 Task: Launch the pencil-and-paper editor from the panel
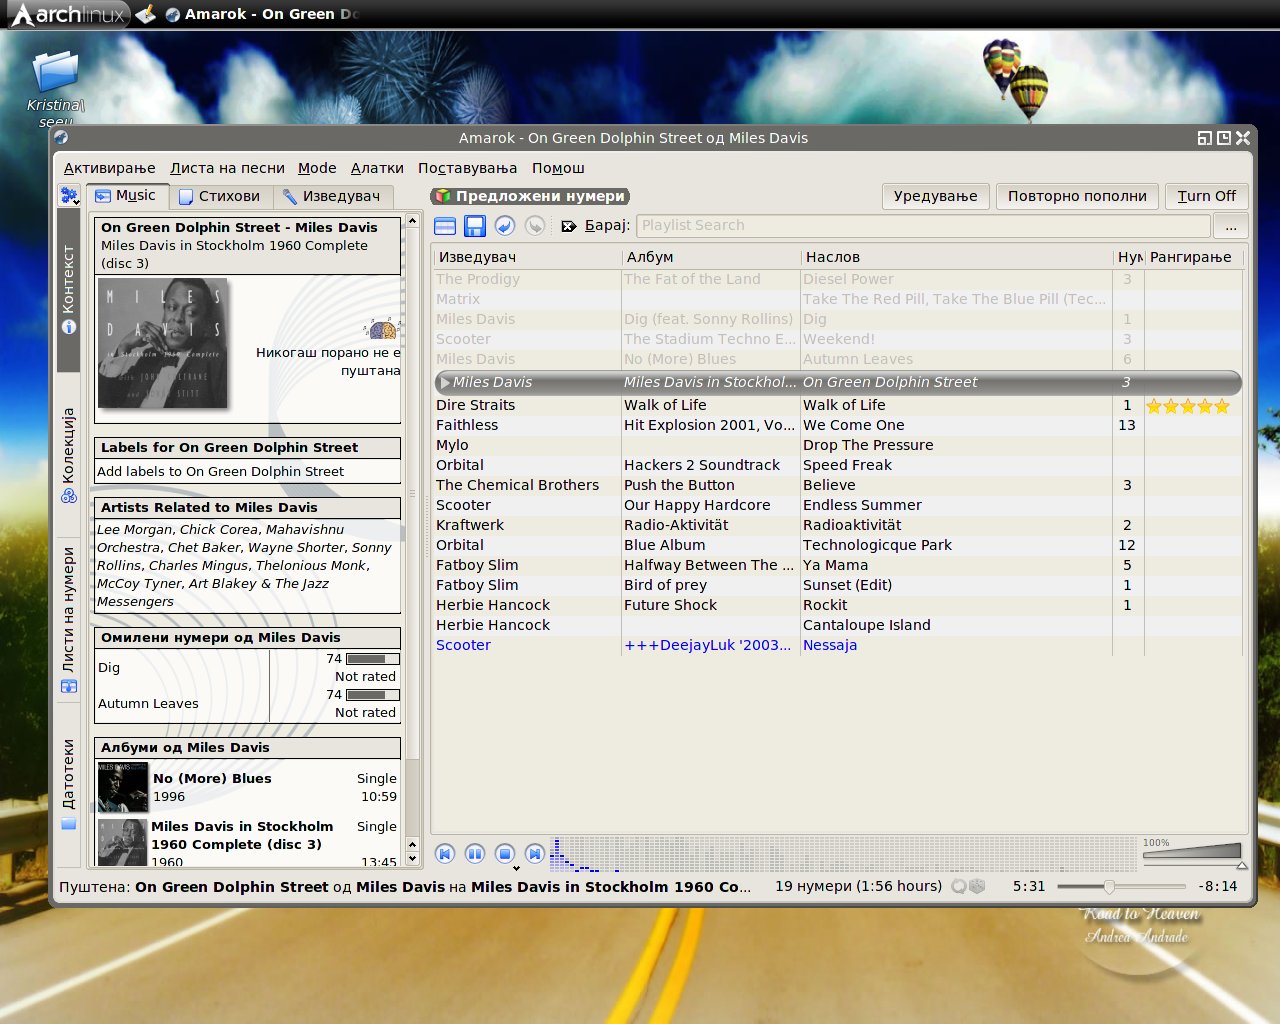[146, 14]
